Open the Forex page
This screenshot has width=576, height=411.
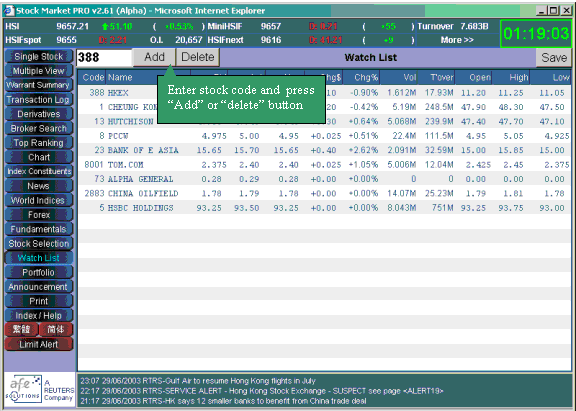tap(39, 215)
